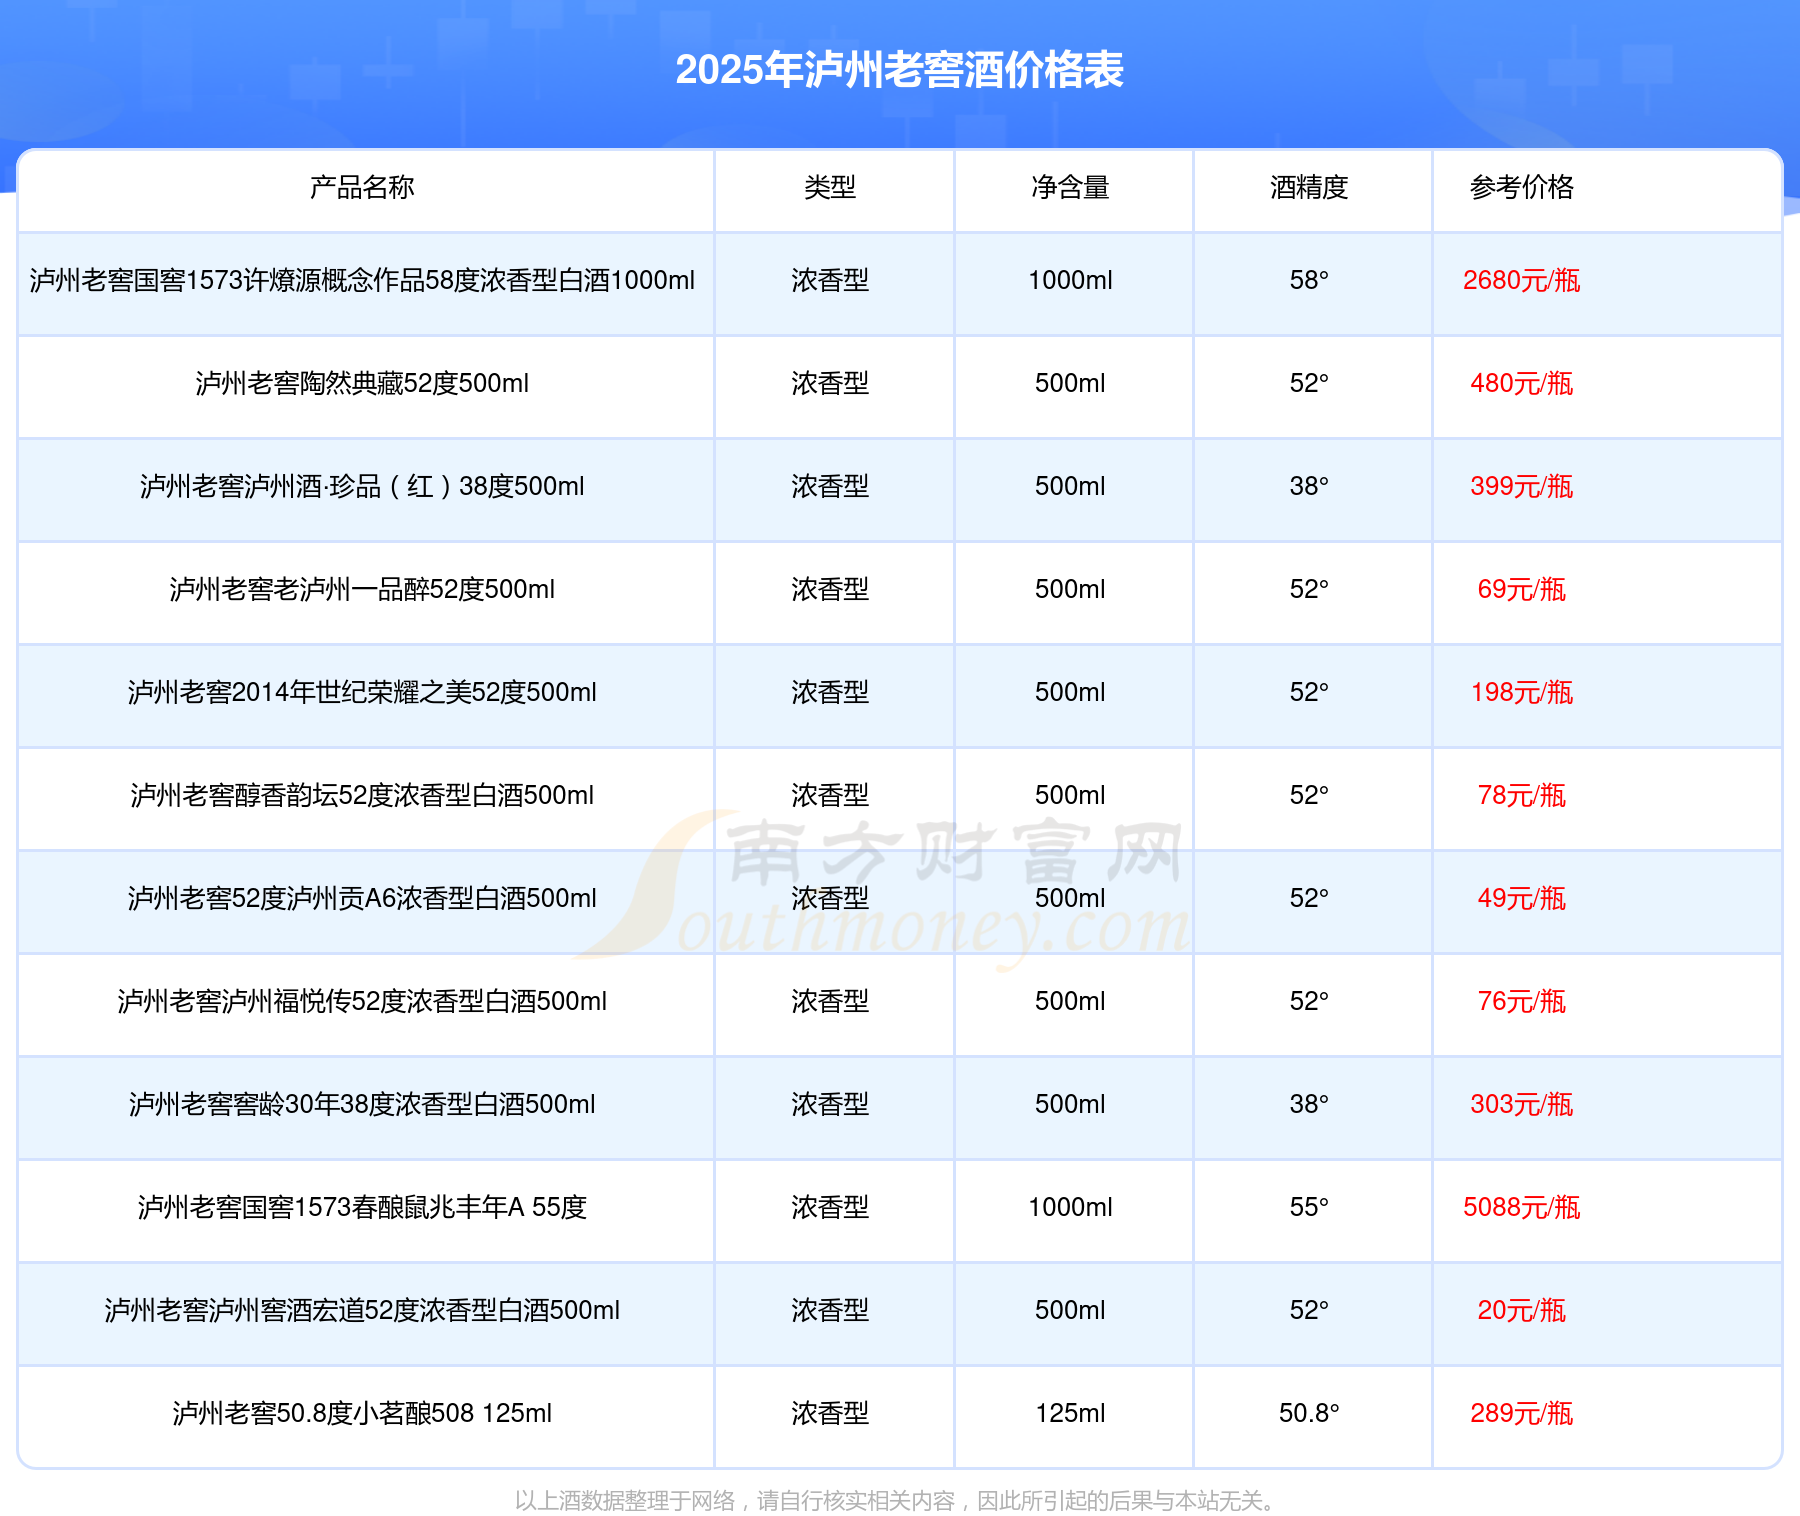Click 52° in the 醇香韵坛 row
The image size is (1800, 1516).
click(1309, 795)
